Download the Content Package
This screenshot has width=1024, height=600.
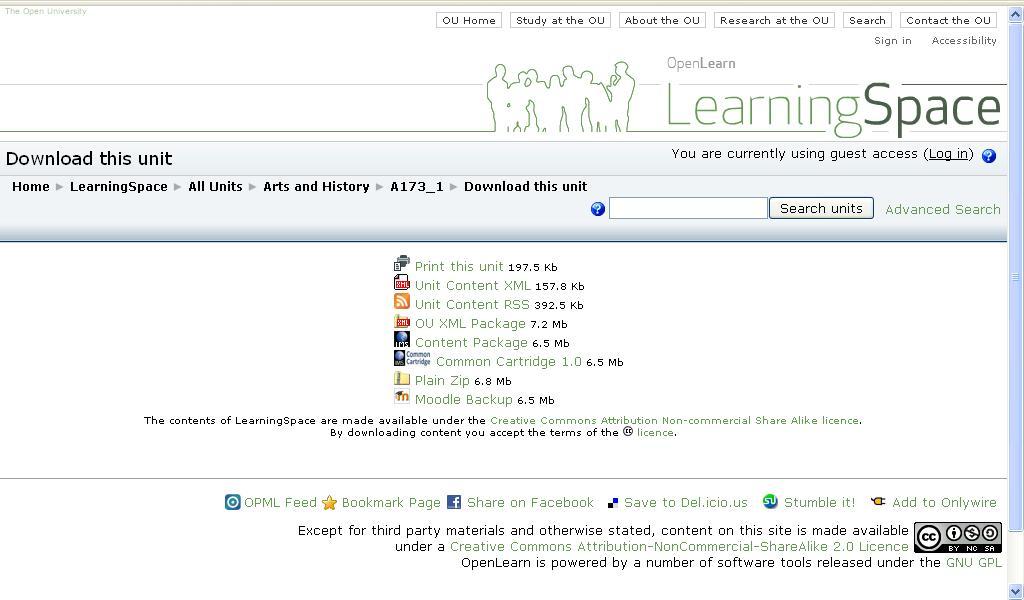pos(471,342)
